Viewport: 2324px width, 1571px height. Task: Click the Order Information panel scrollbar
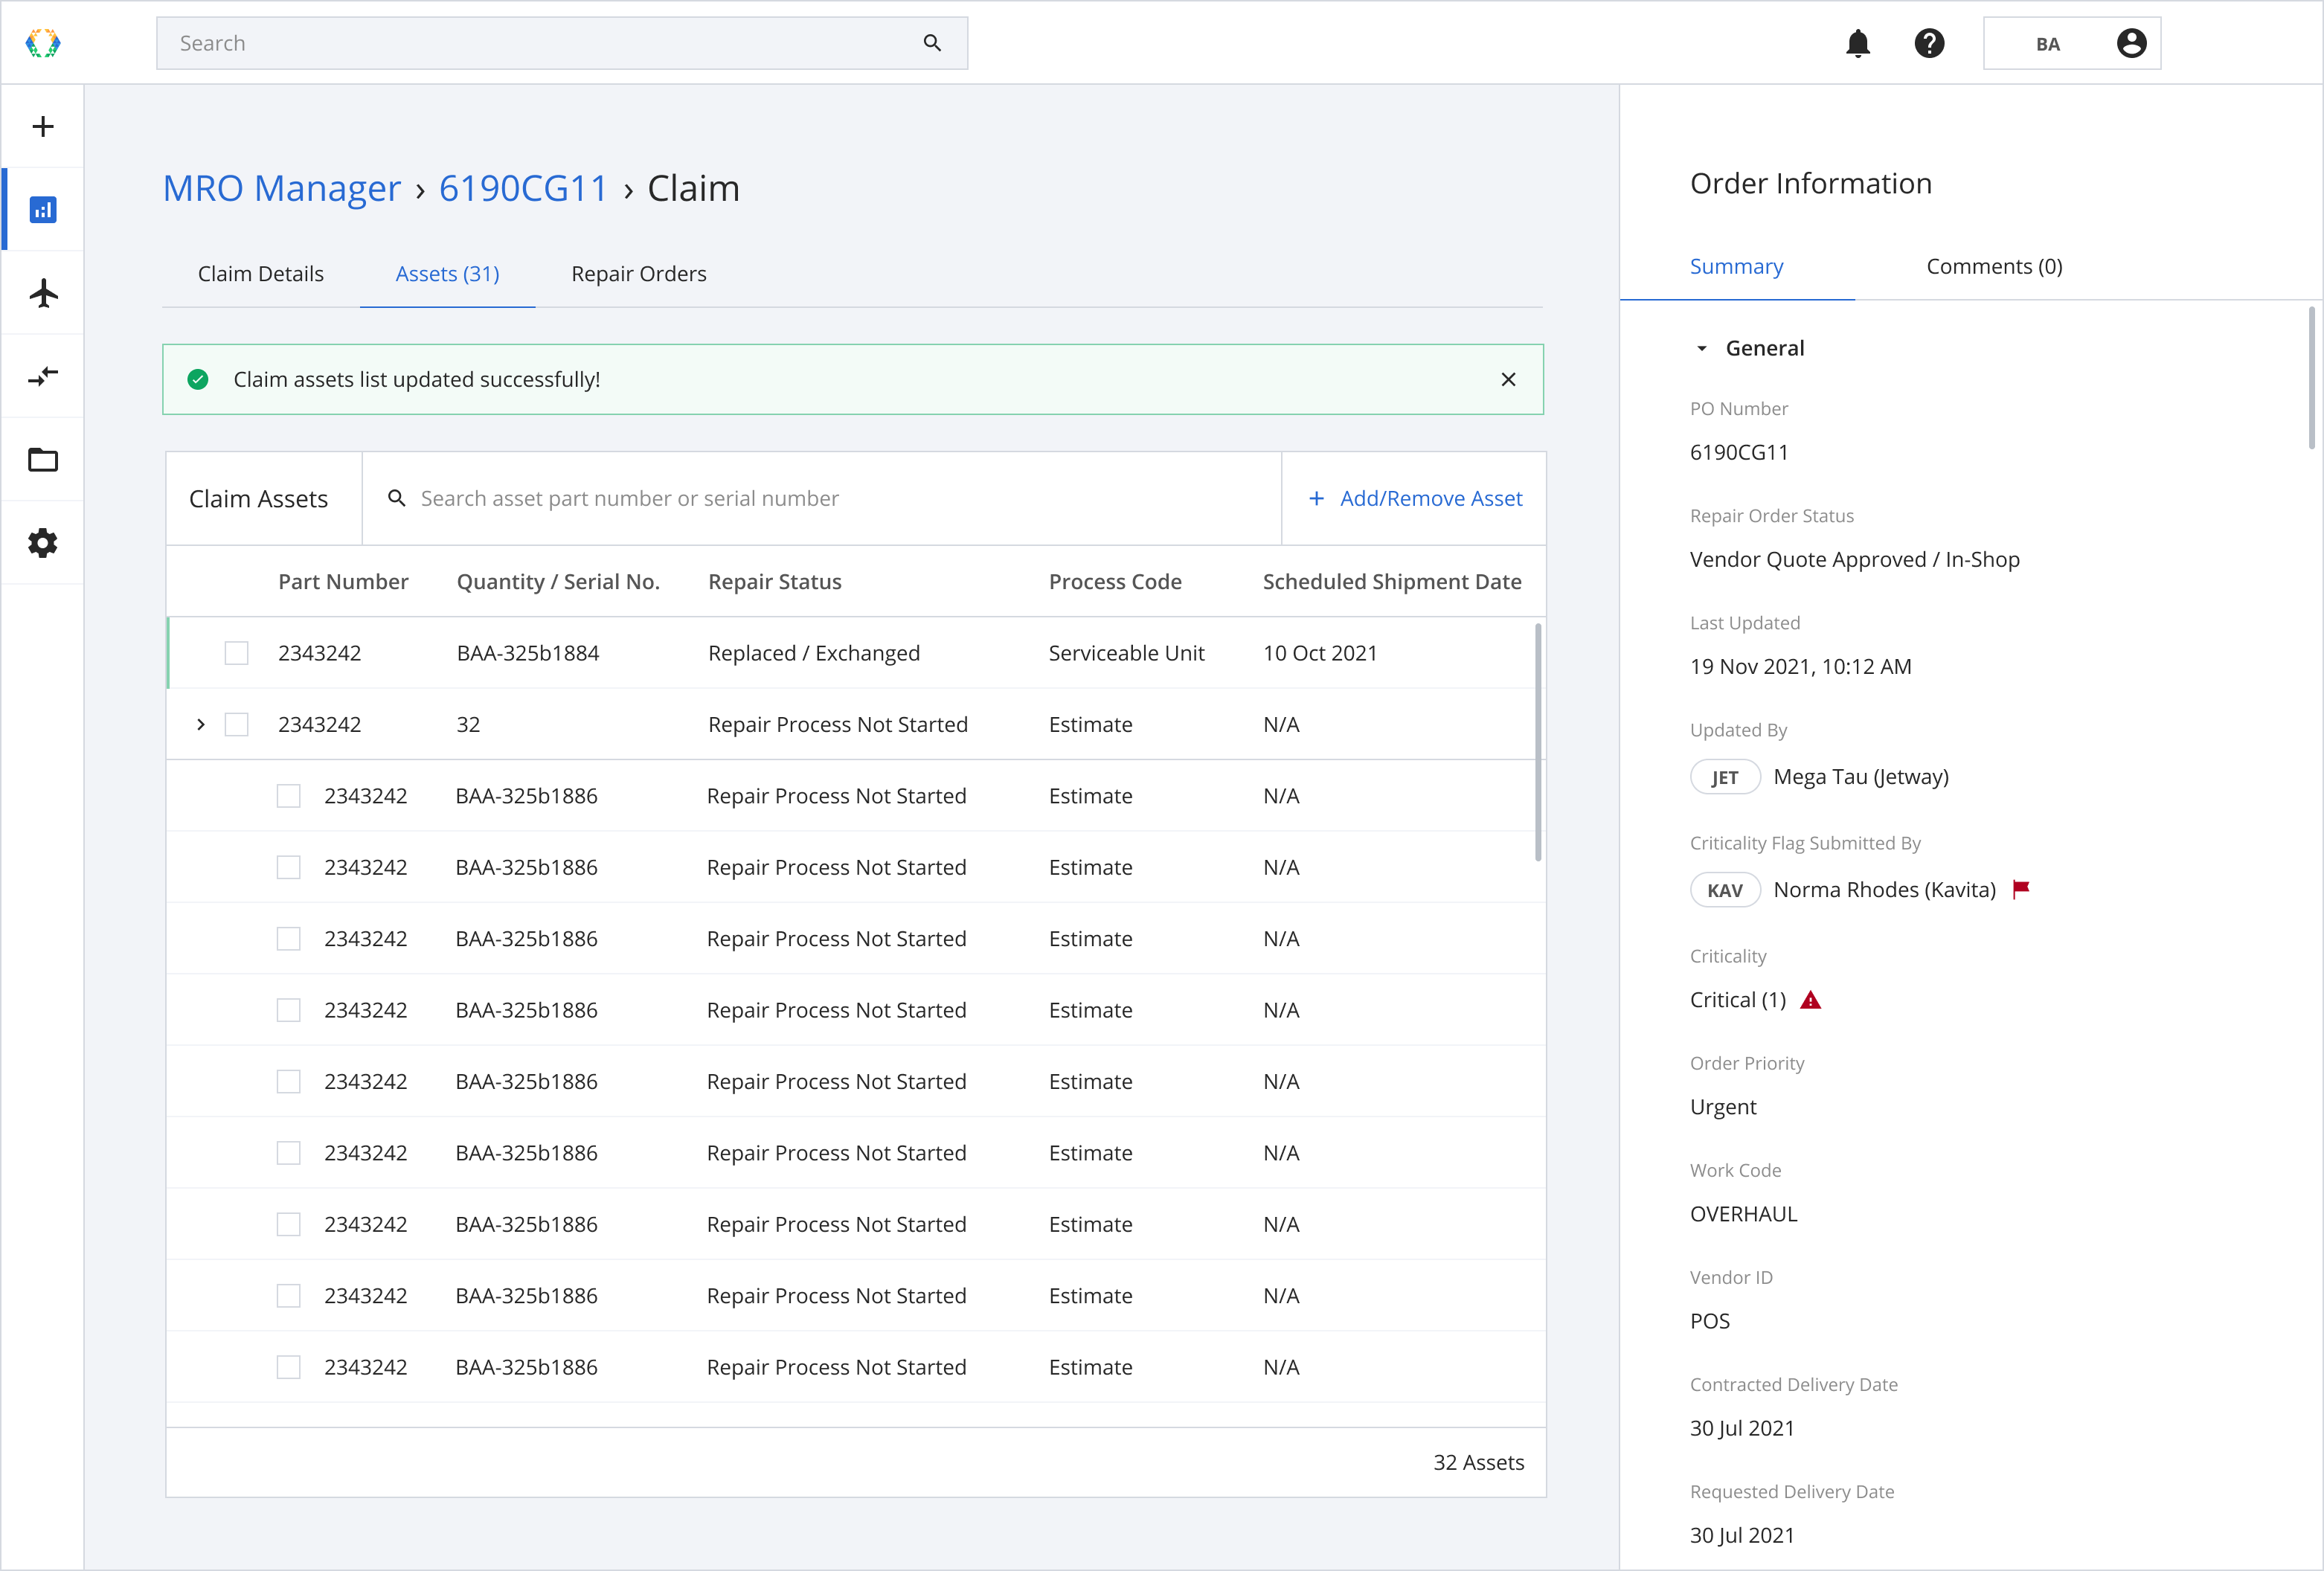tap(2311, 378)
